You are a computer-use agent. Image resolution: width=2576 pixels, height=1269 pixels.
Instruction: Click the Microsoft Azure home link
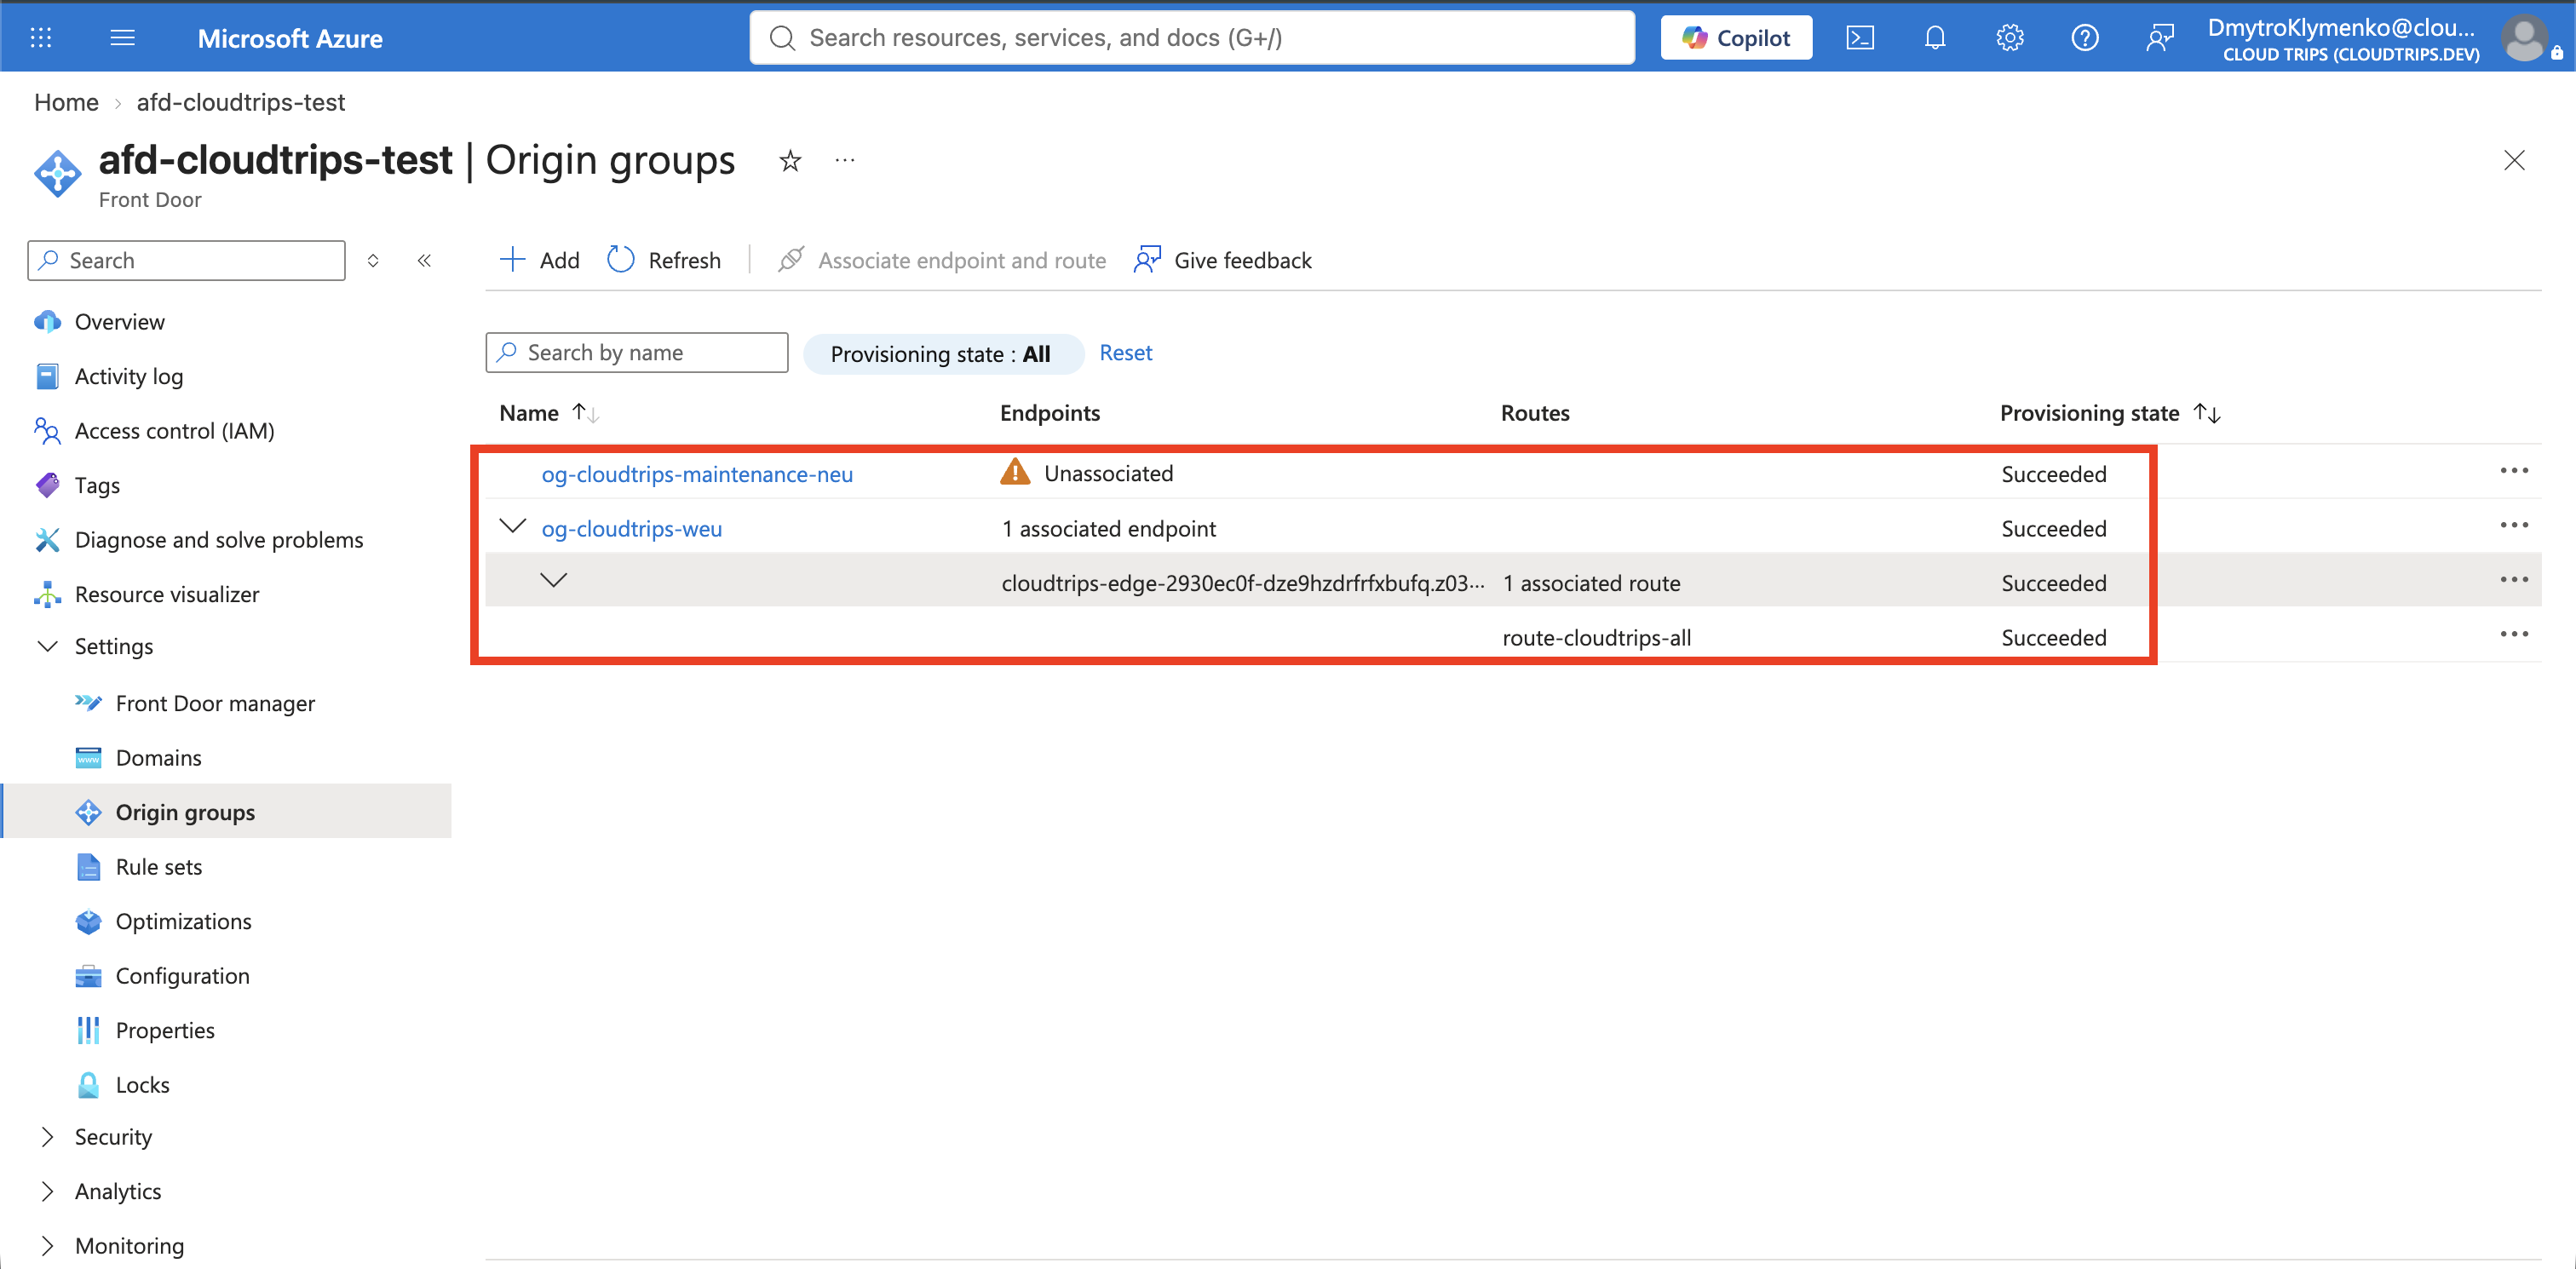290,38
